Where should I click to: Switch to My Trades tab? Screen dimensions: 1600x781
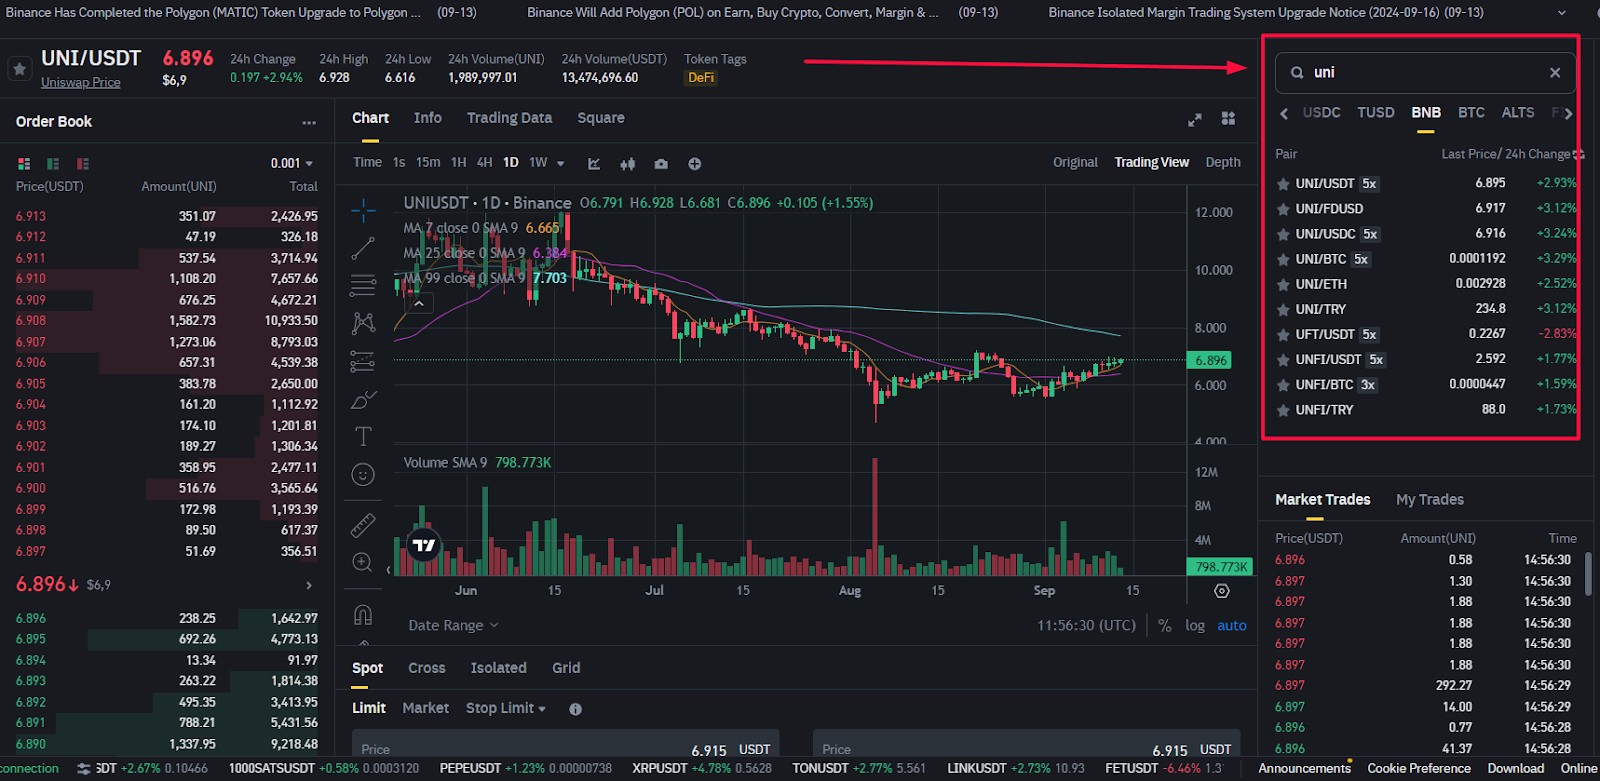1430,500
